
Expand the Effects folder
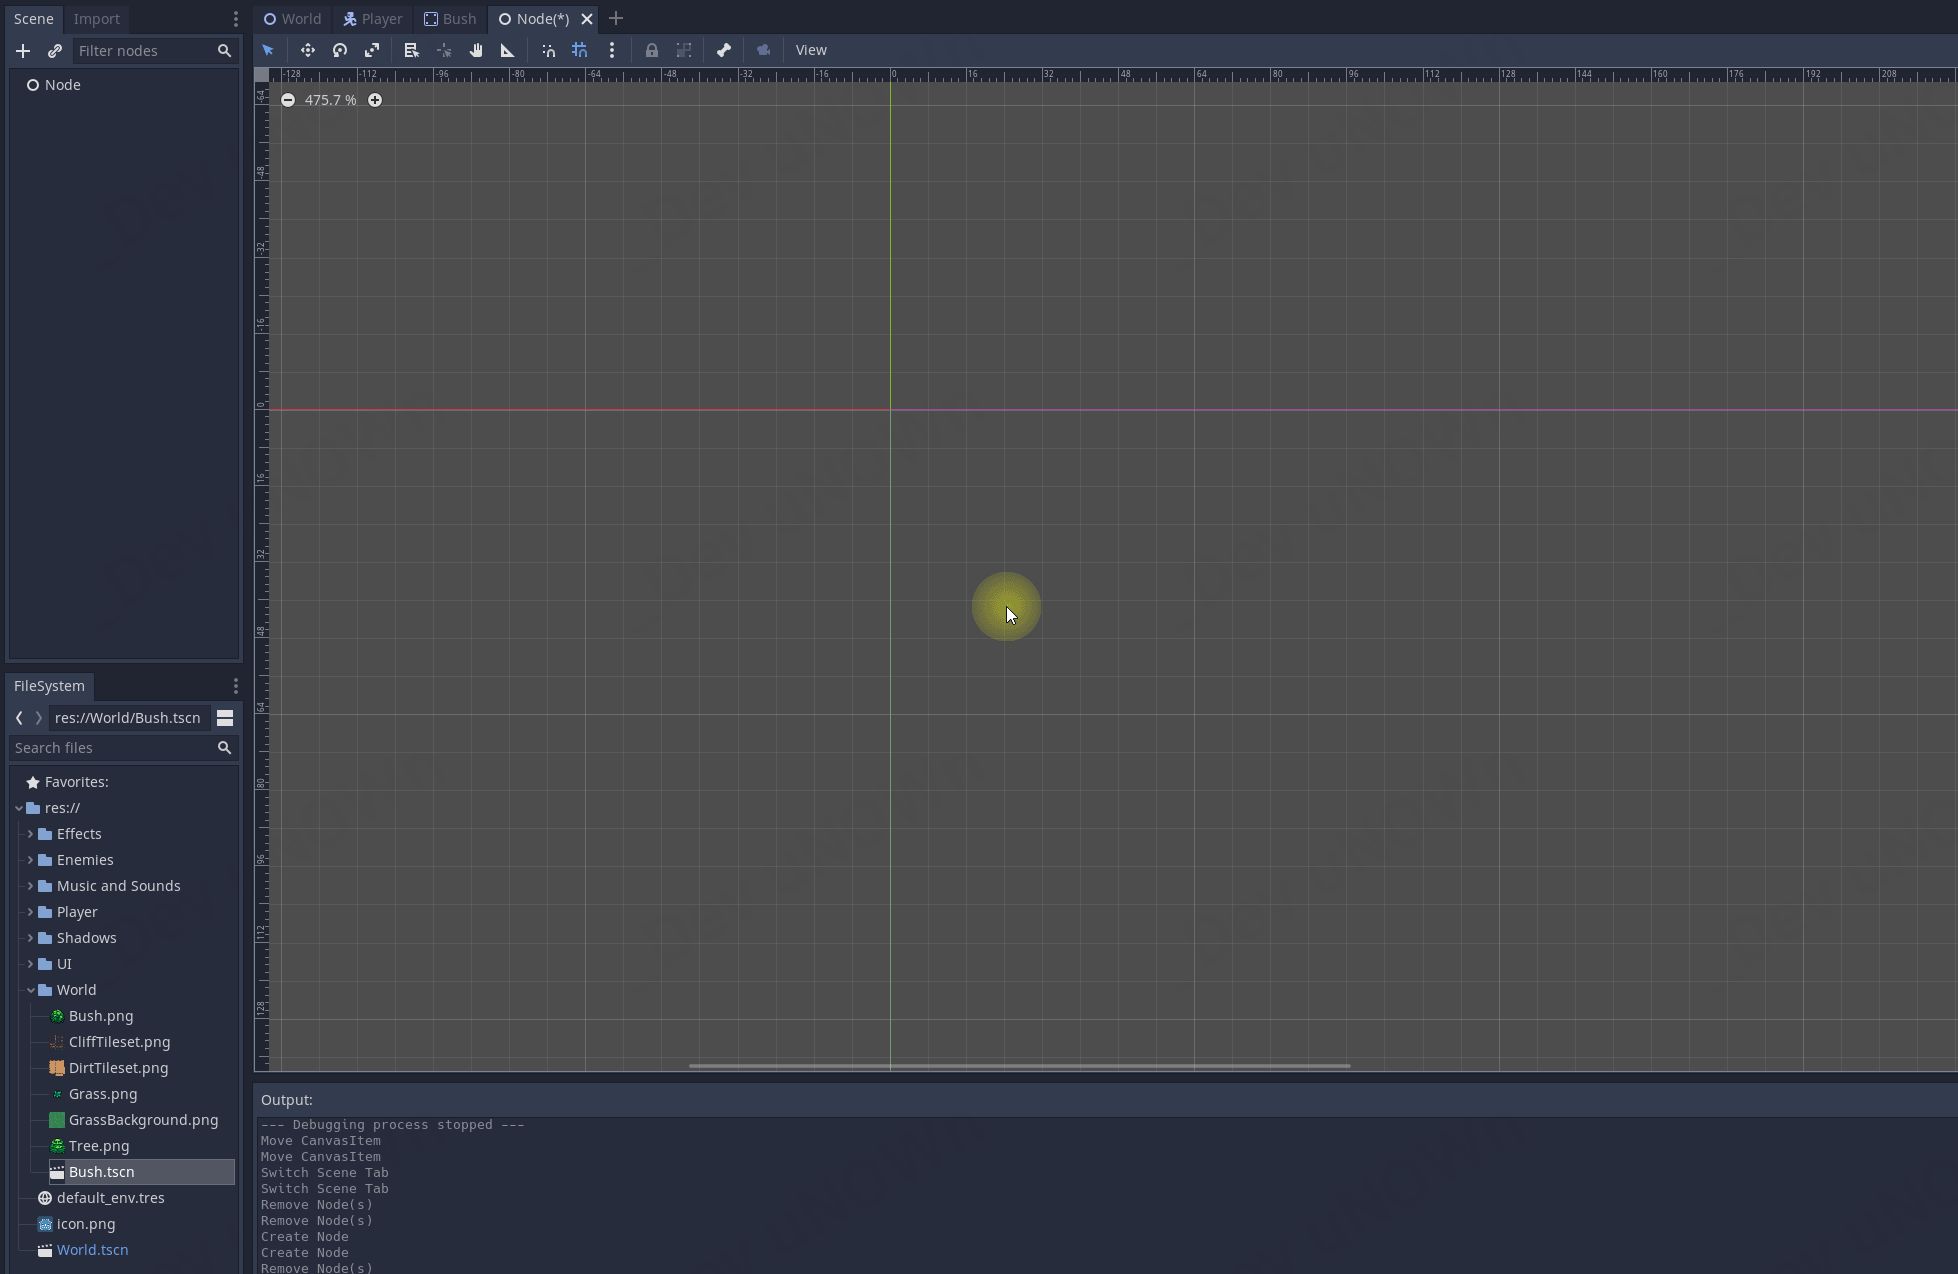(x=30, y=834)
